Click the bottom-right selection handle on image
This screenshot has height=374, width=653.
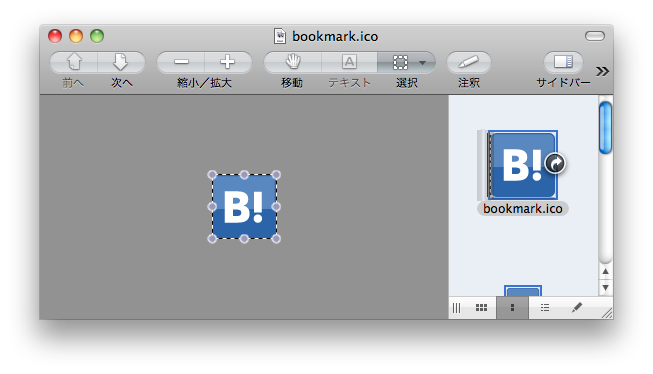click(x=276, y=239)
